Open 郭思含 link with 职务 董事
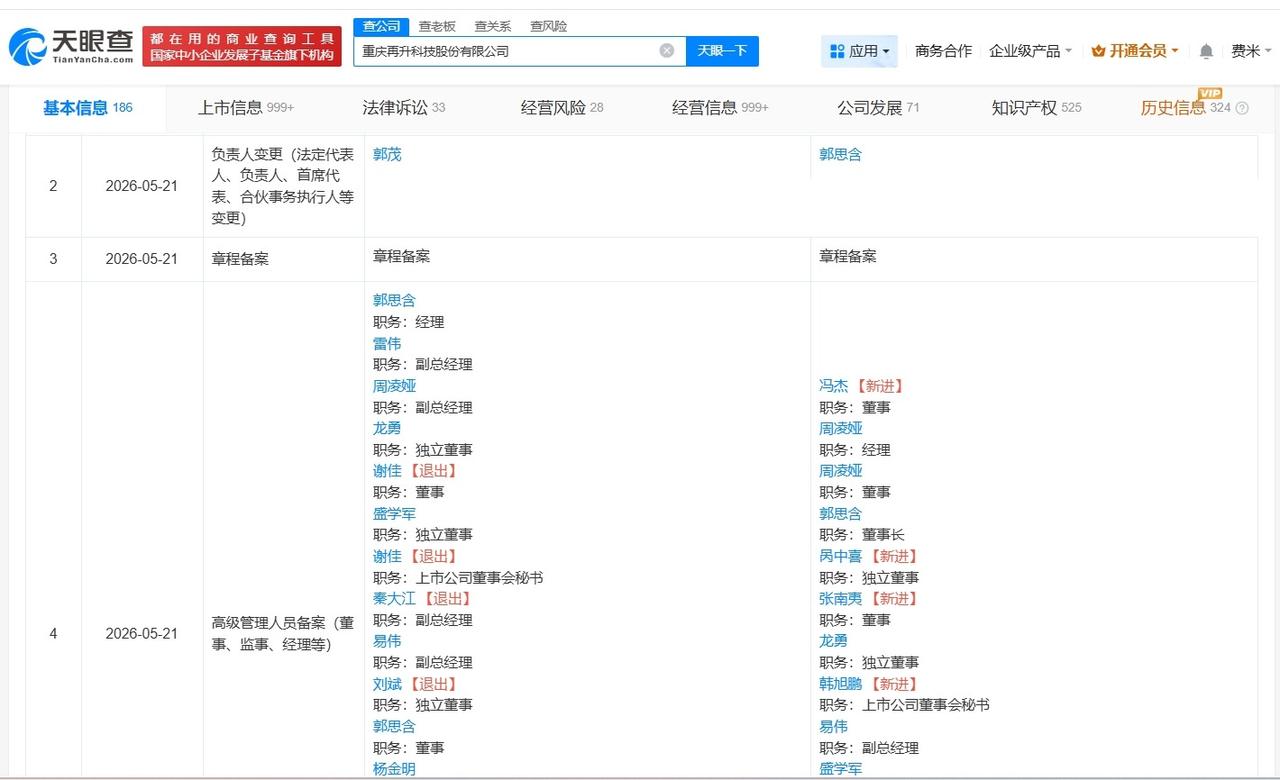This screenshot has height=780, width=1280. [x=394, y=727]
